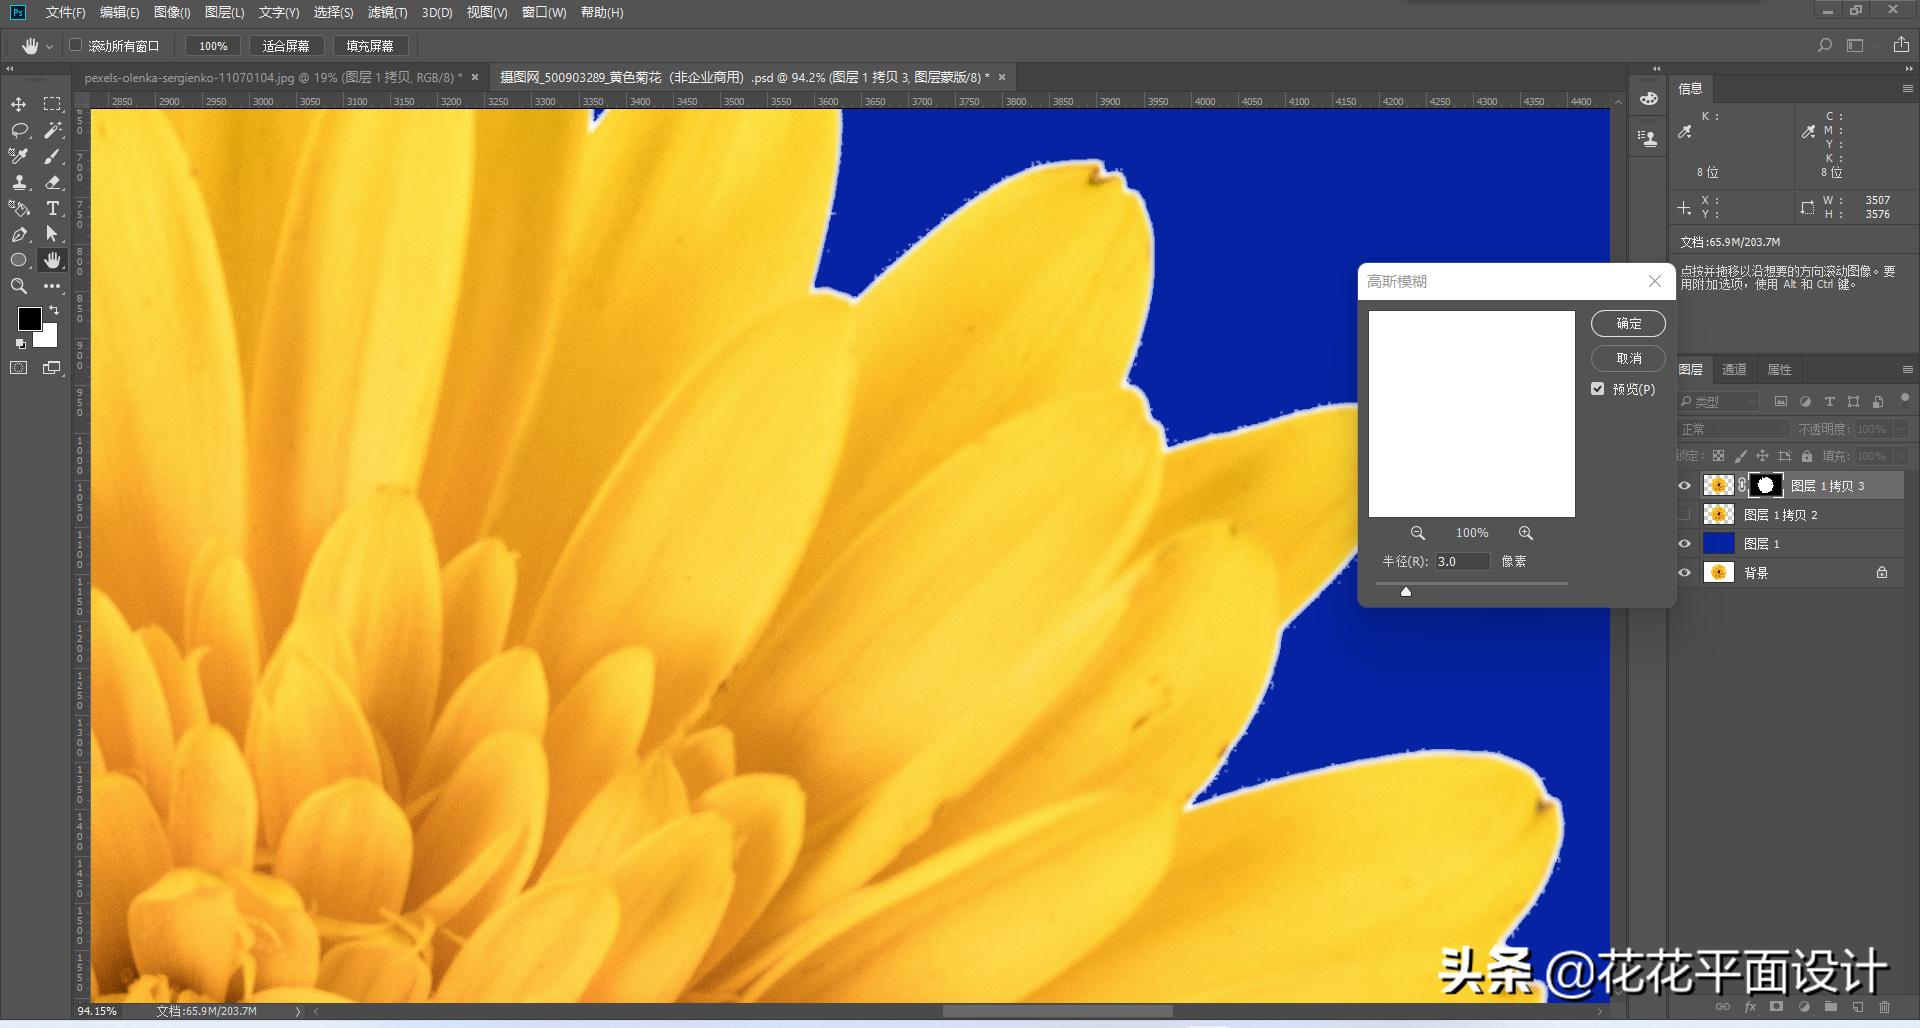Click the zoom-in magnifier in Gaussian Blur dialog
The image size is (1920, 1028).
1525,533
